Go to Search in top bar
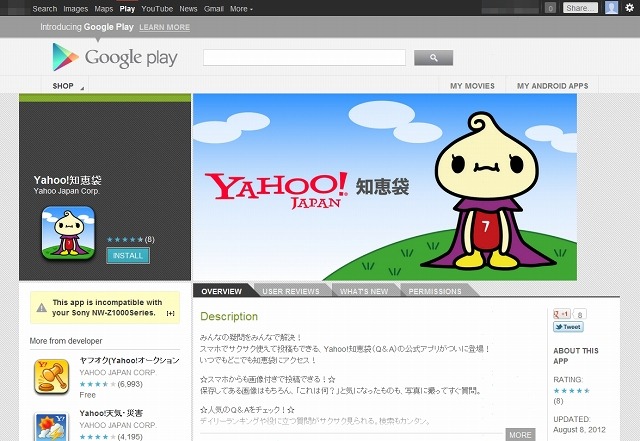Image resolution: width=640 pixels, height=441 pixels. [45, 9]
